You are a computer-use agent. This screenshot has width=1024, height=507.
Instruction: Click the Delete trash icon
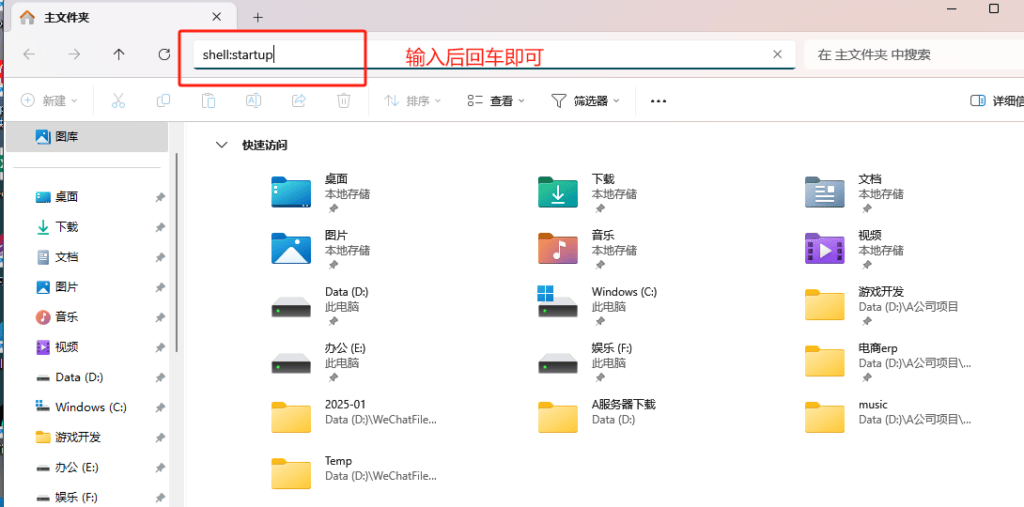[344, 101]
